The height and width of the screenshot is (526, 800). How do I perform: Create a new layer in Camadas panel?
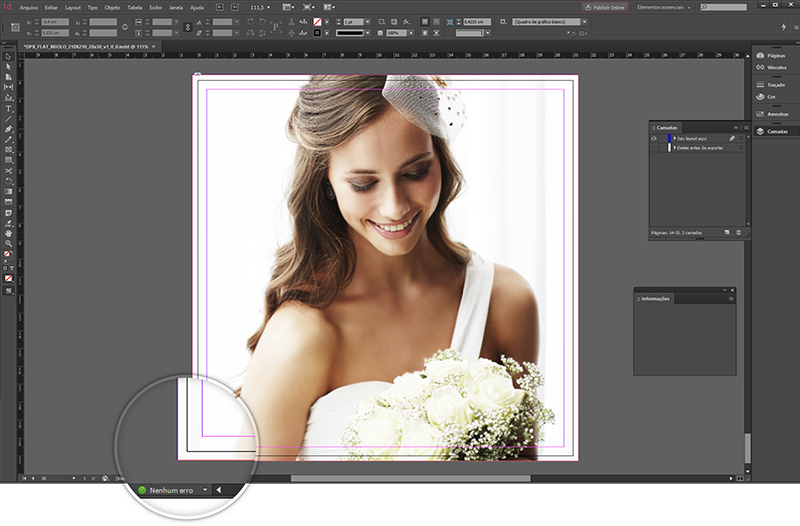[x=725, y=232]
